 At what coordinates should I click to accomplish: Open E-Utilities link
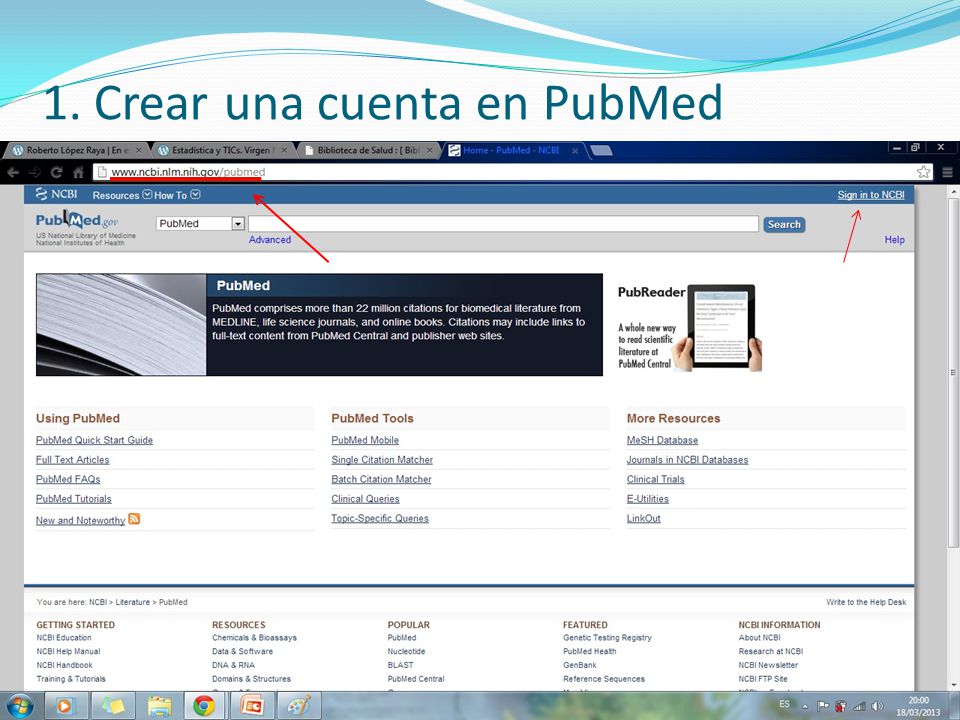tap(648, 499)
